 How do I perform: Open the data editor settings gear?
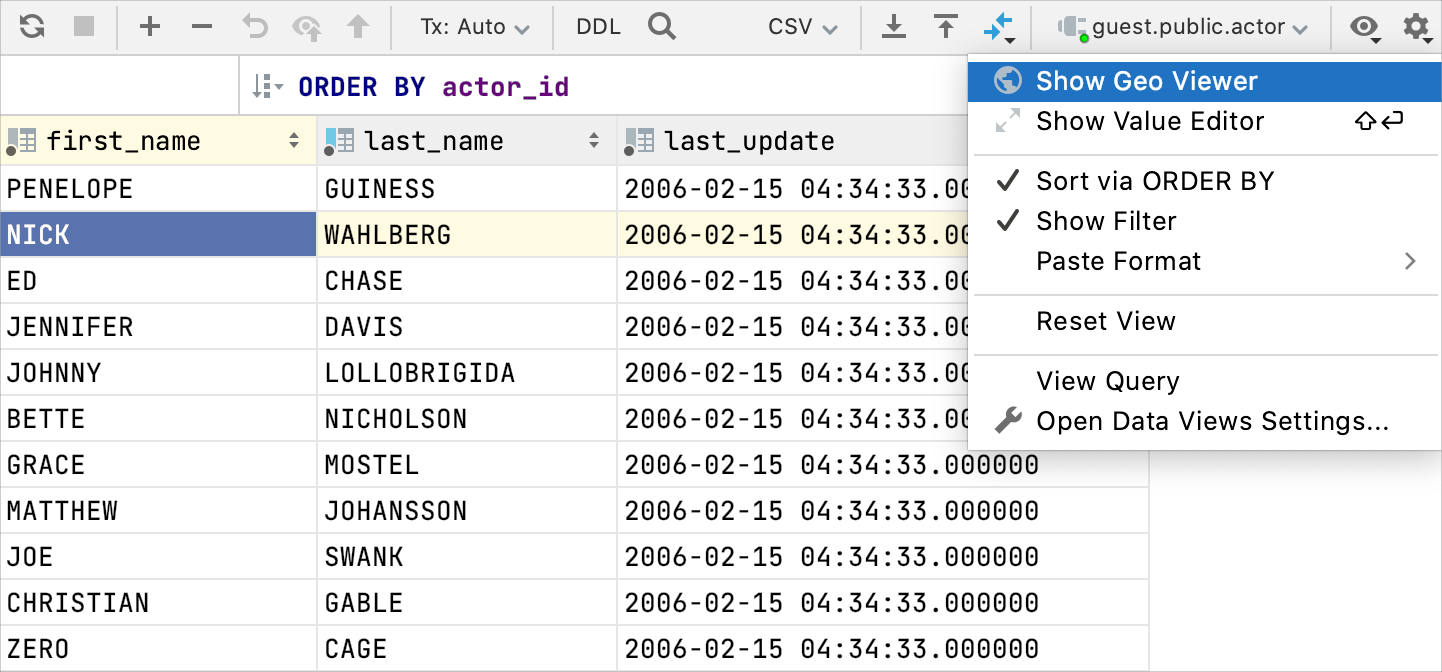1416,27
